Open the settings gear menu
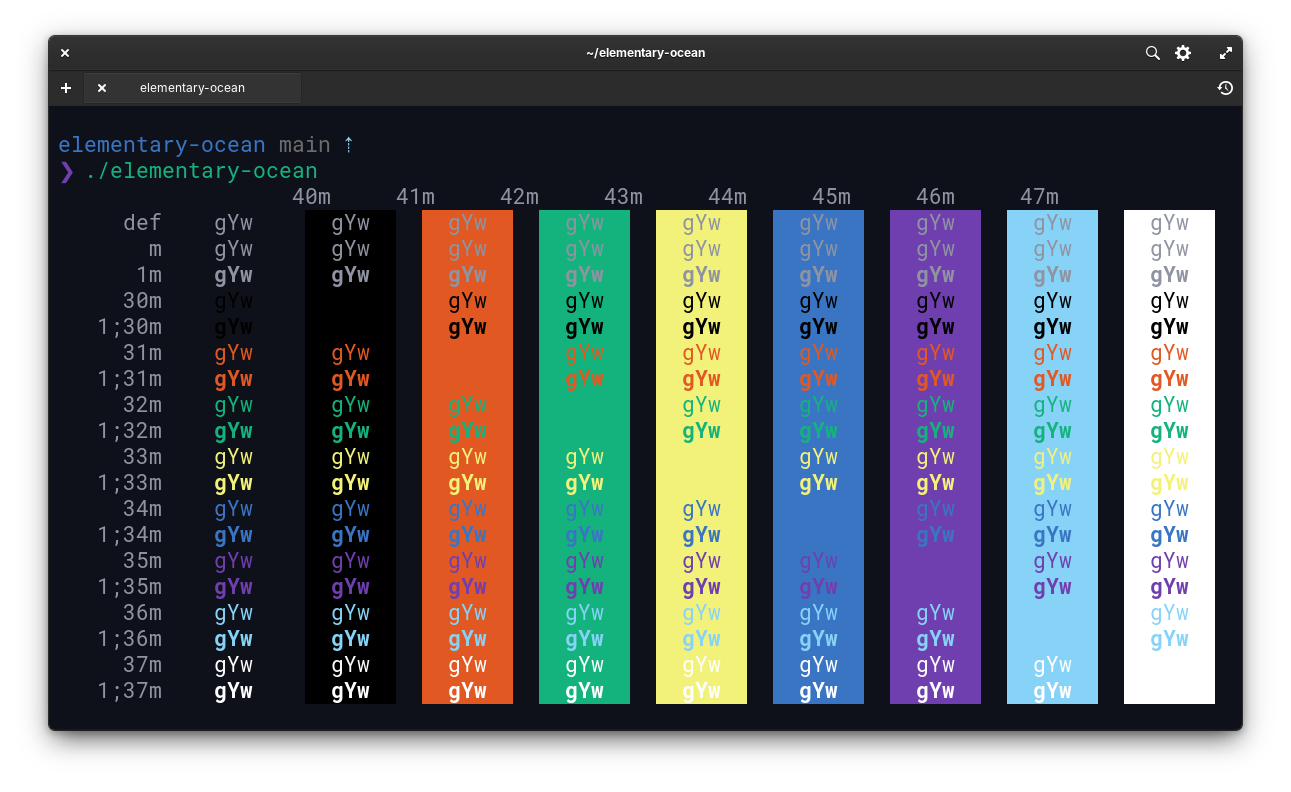 (1183, 53)
